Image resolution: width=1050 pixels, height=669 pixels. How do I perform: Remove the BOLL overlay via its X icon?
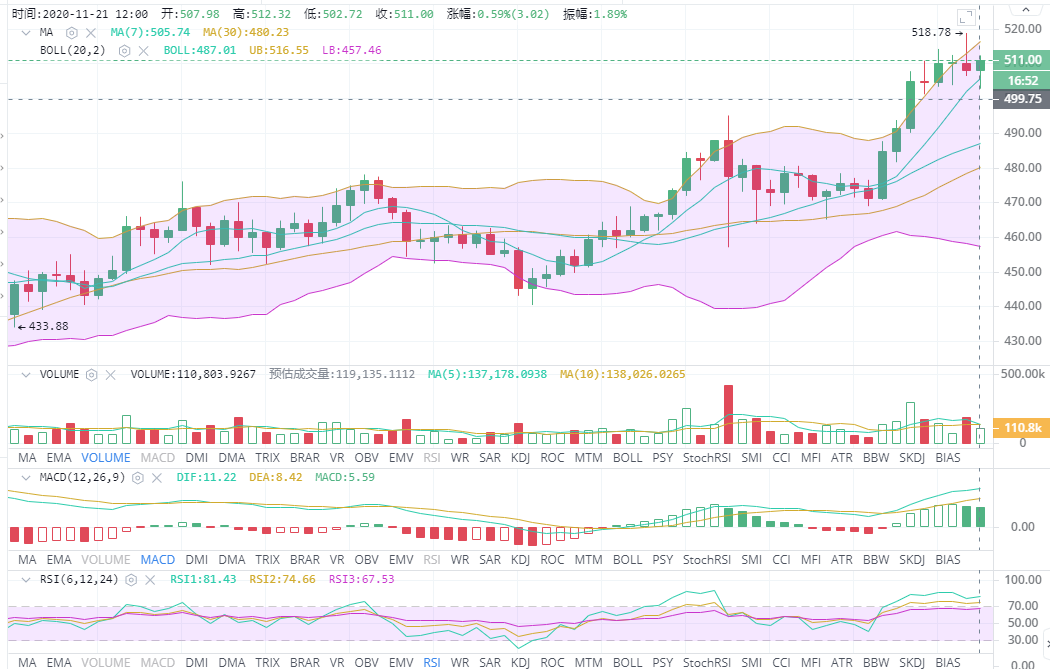[x=145, y=50]
